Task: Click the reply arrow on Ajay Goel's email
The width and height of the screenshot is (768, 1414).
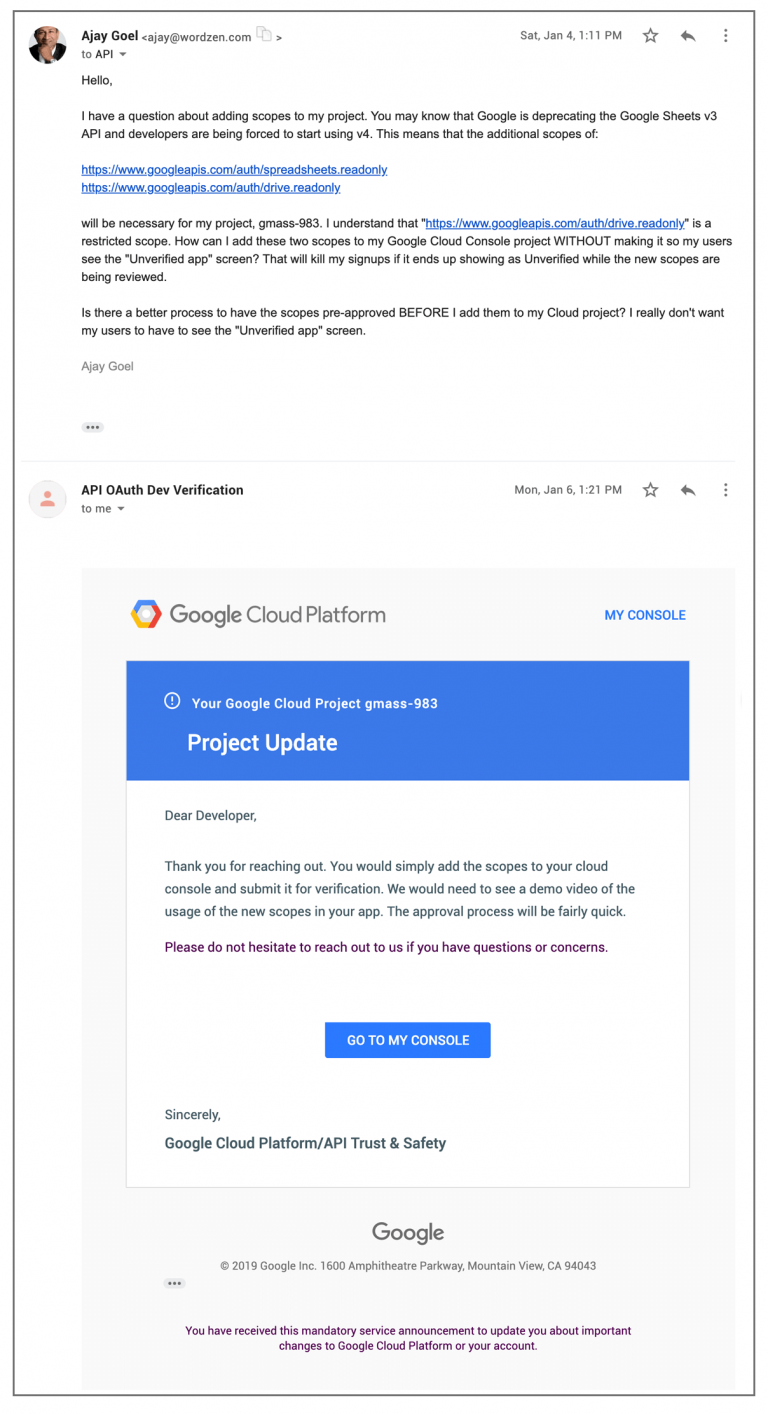Action: [x=688, y=35]
